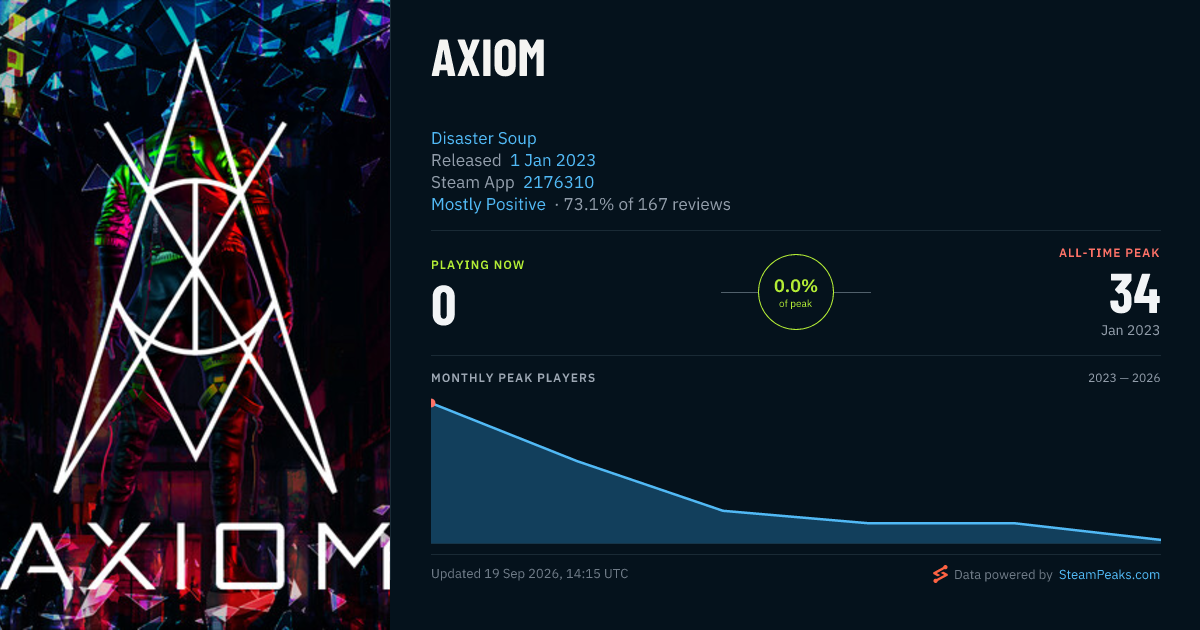Open Steam App ID 2176310 link
Image resolution: width=1200 pixels, height=630 pixels.
559,182
